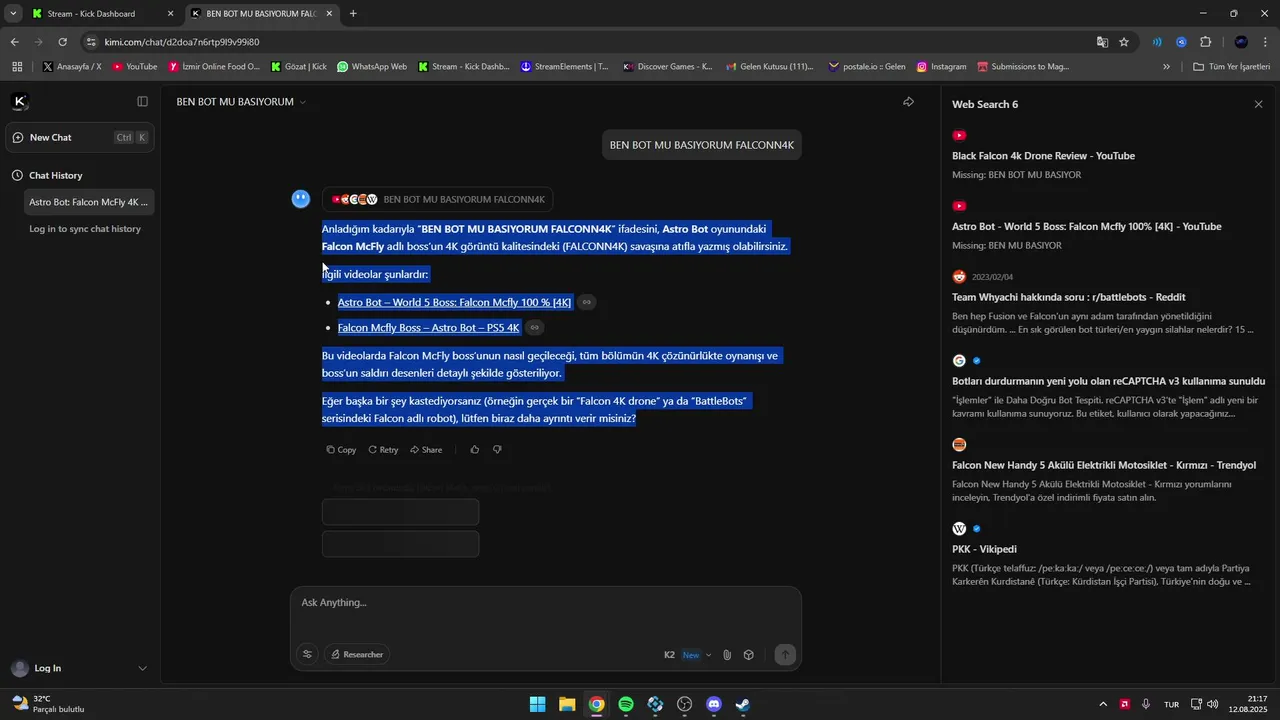Viewport: 1280px width, 720px height.
Task: Dislike the response with thumbs down
Action: click(497, 450)
